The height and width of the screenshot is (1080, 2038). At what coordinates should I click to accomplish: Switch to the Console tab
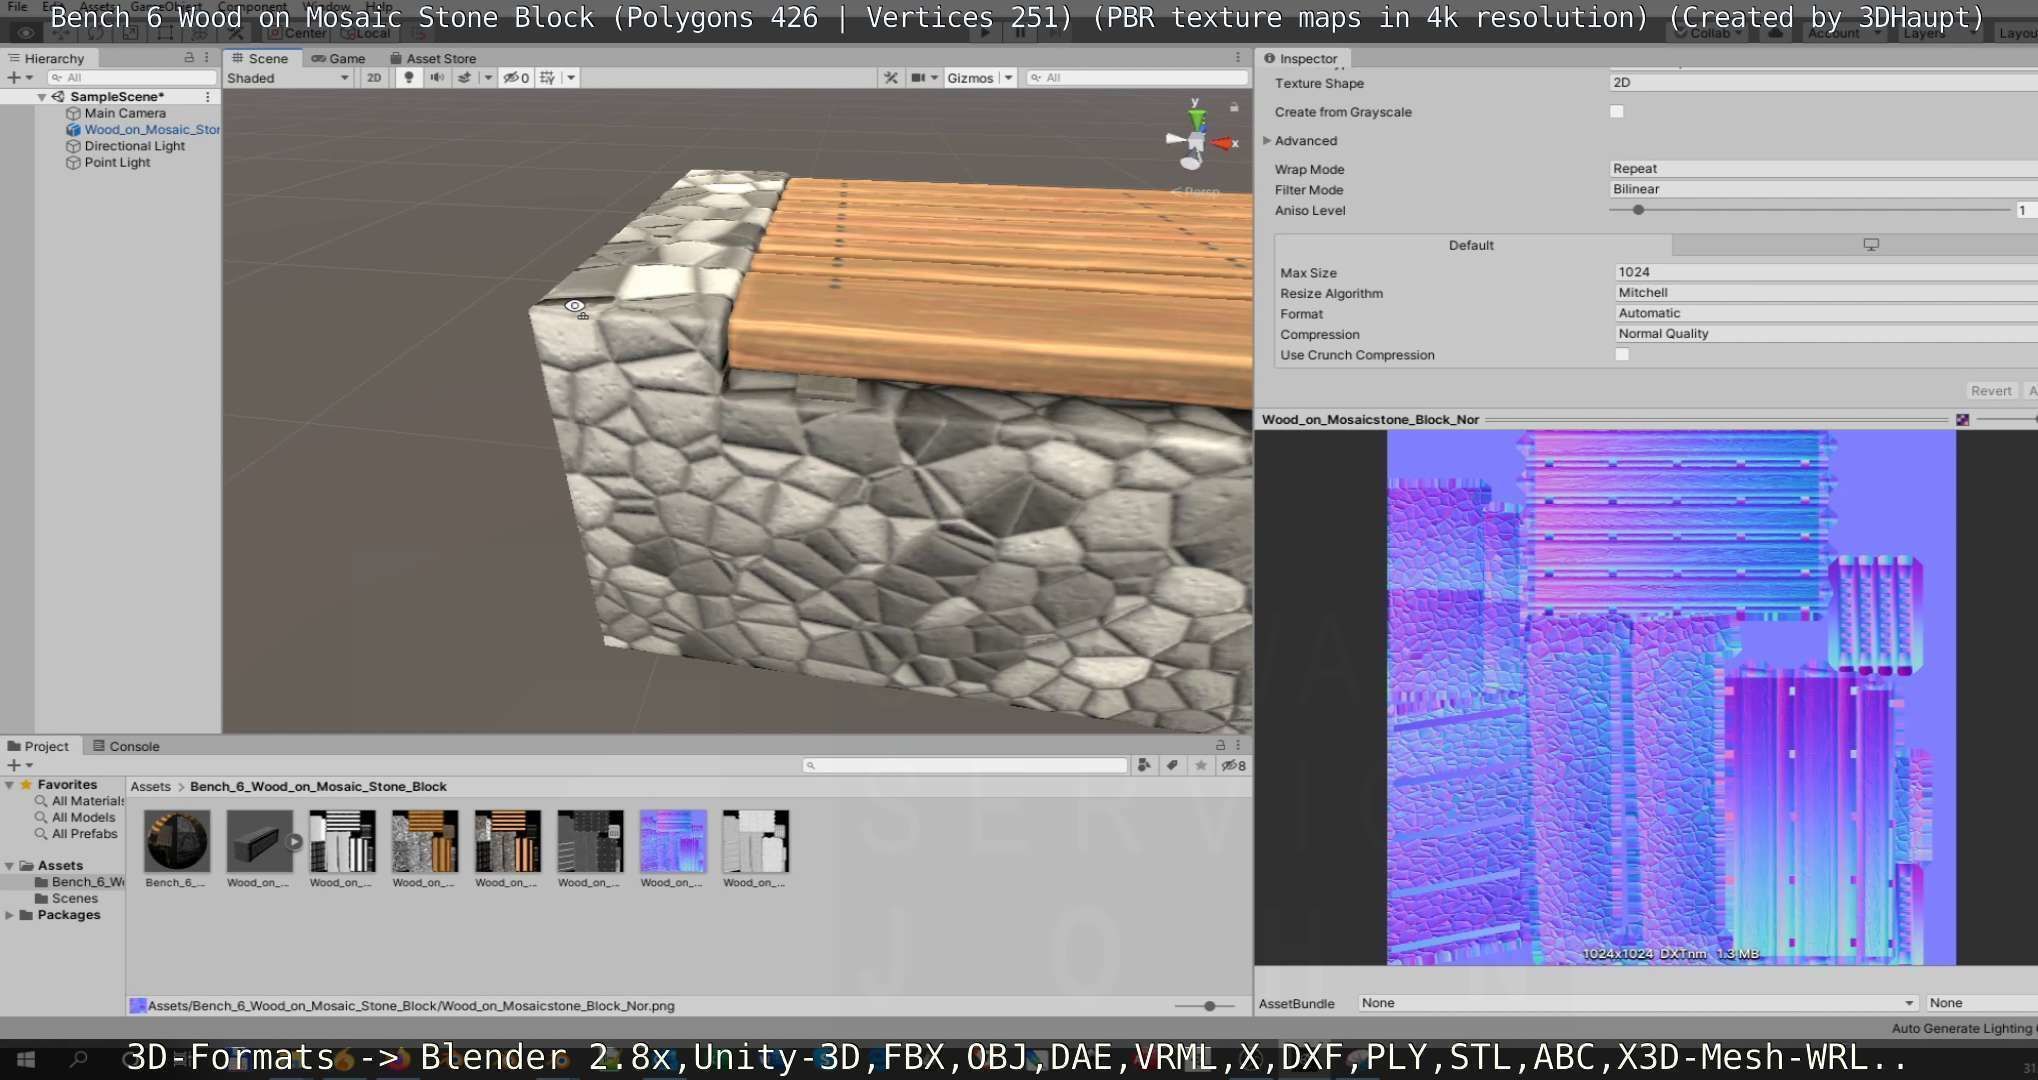coord(126,746)
